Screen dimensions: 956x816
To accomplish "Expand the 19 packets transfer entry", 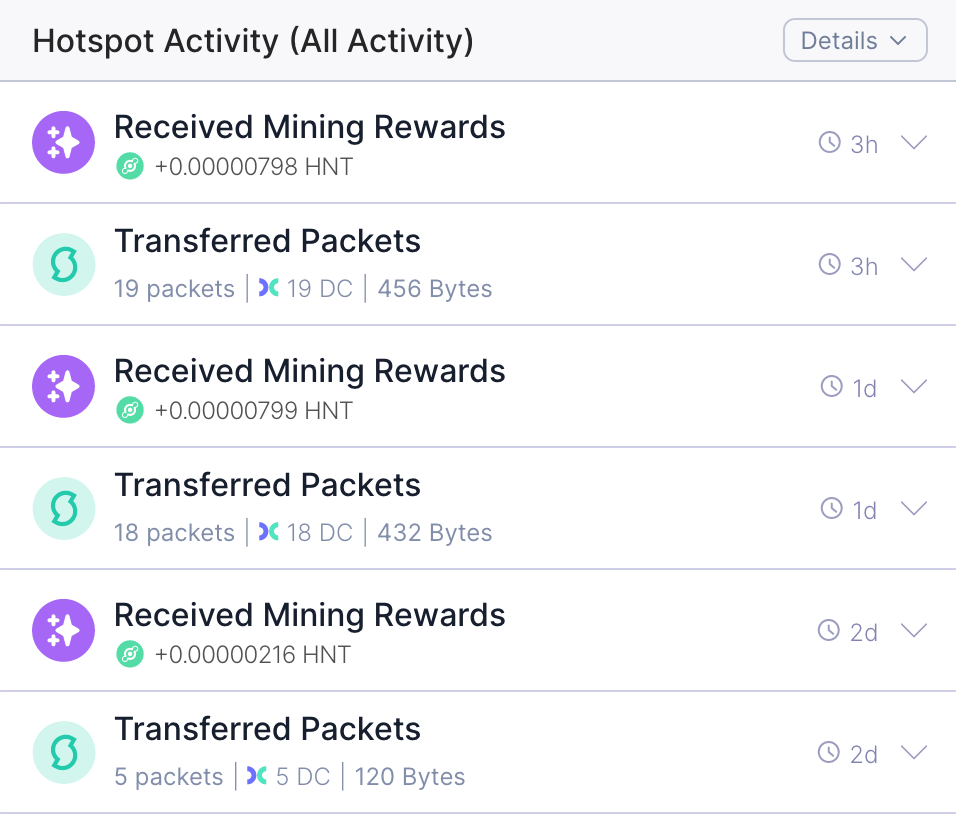I will (x=914, y=265).
